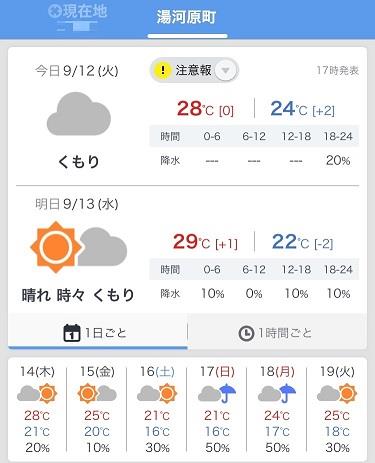
Task: Click the 14(木) weather icon
Action: click(37, 393)
